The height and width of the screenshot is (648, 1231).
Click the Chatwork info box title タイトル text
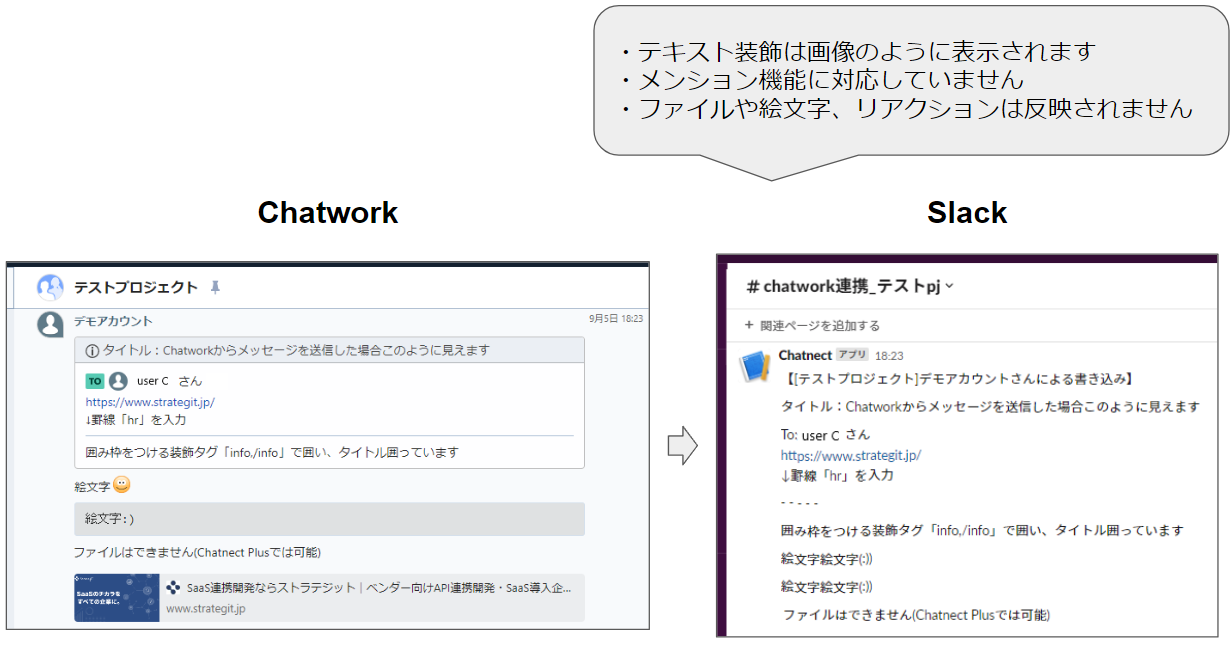296,351
